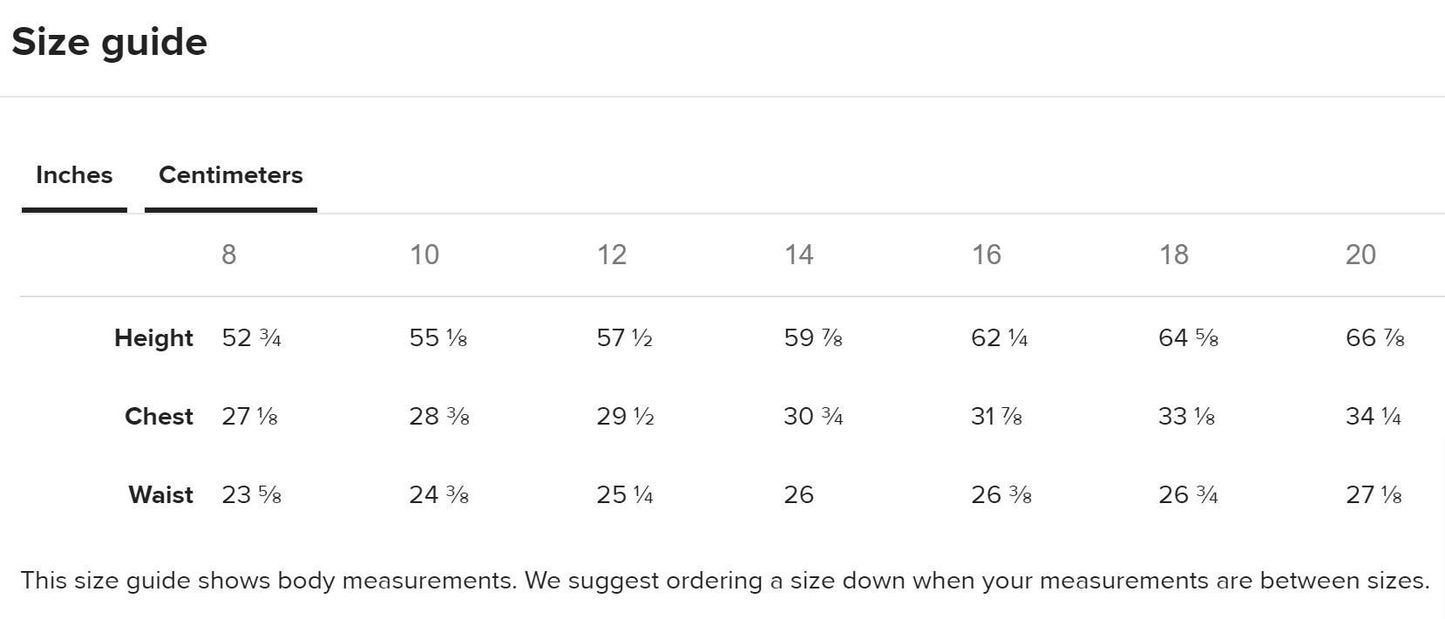Screen dimensions: 1445x619
Task: Switch to the Centimeters tab
Action: coord(230,175)
